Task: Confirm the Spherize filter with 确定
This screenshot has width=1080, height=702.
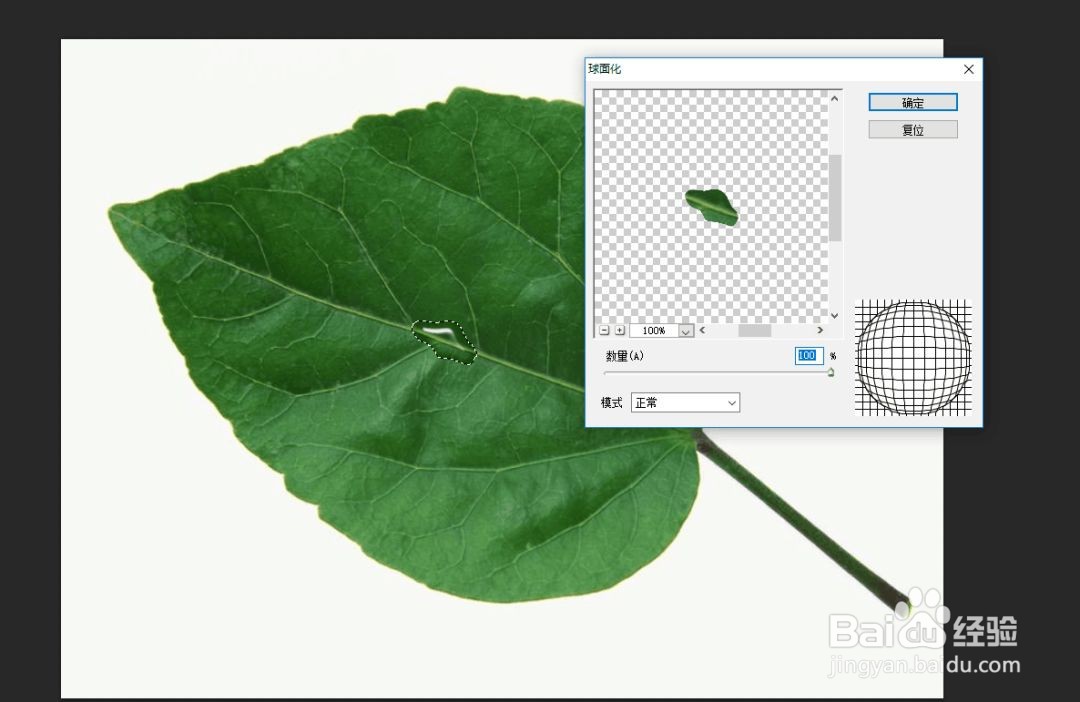Action: coord(913,103)
